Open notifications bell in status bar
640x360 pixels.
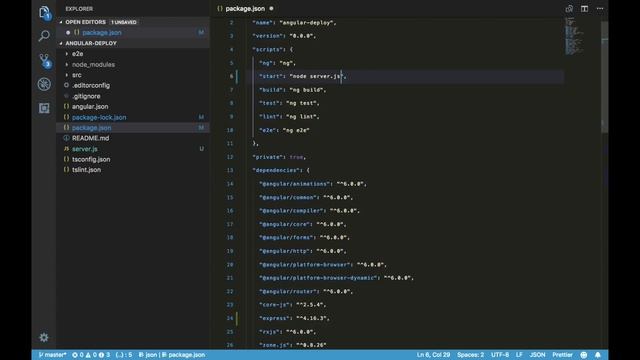click(598, 355)
